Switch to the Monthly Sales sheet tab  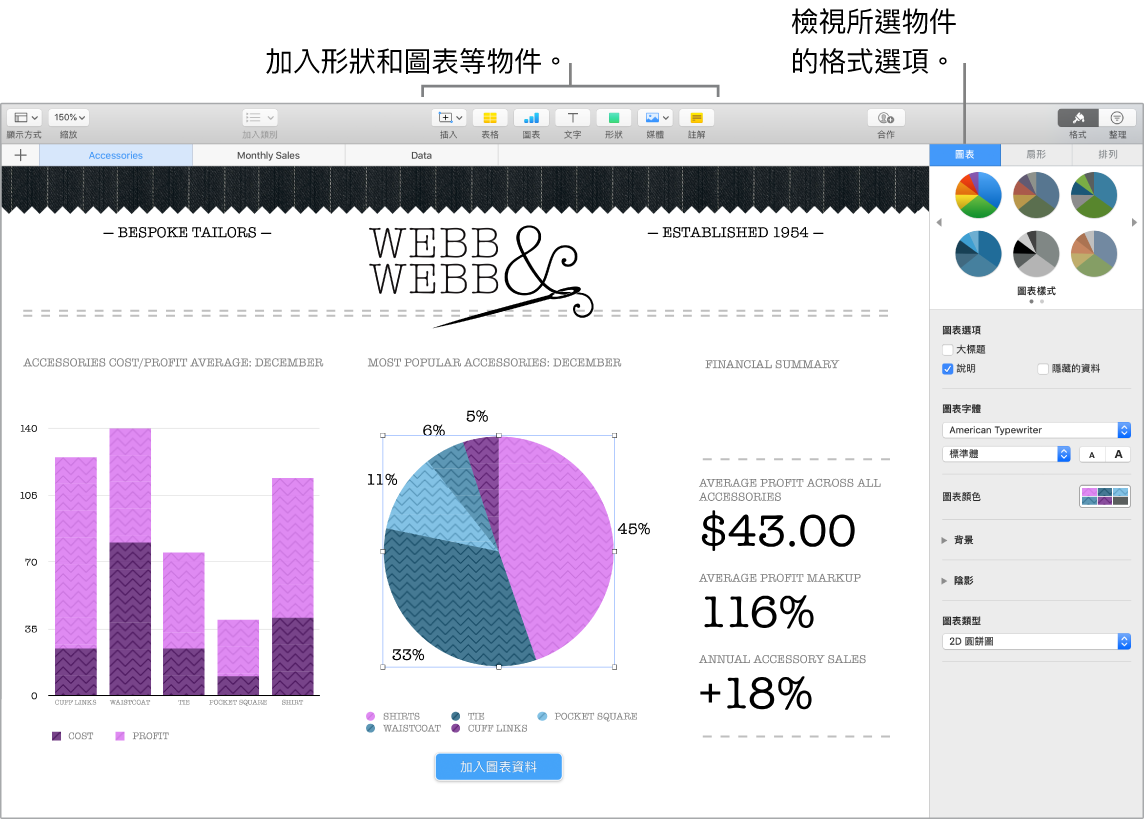coord(267,155)
